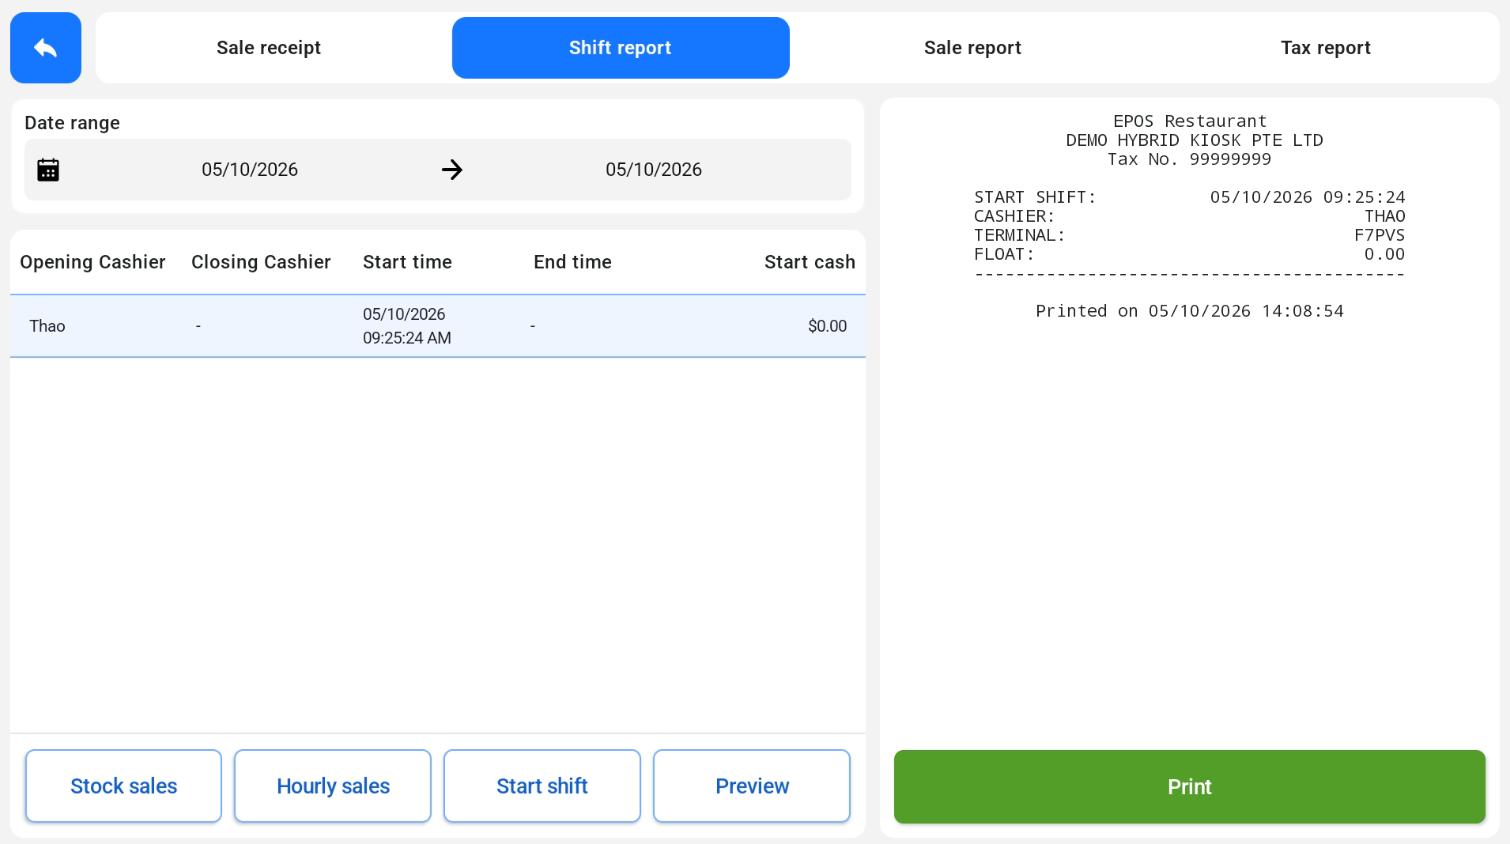Click the End time column header
The image size is (1510, 844).
pos(573,262)
